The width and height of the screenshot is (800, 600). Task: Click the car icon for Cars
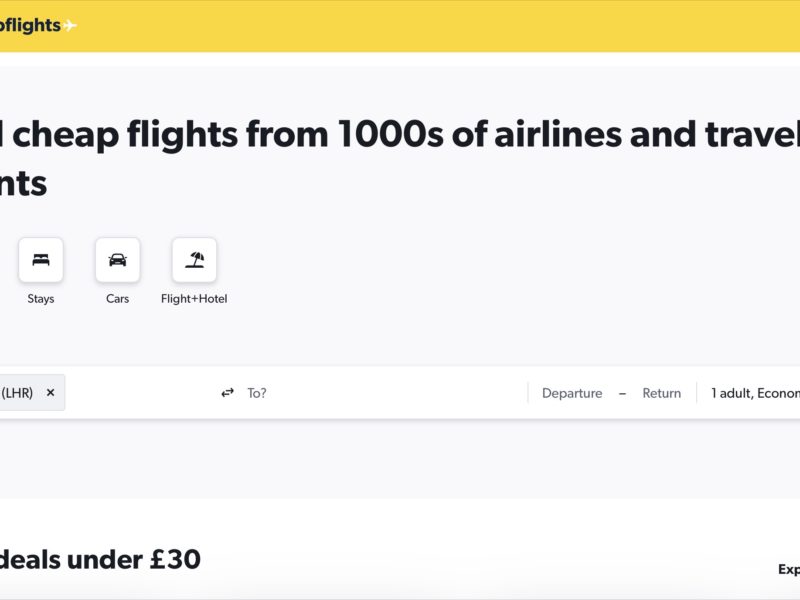pos(118,260)
